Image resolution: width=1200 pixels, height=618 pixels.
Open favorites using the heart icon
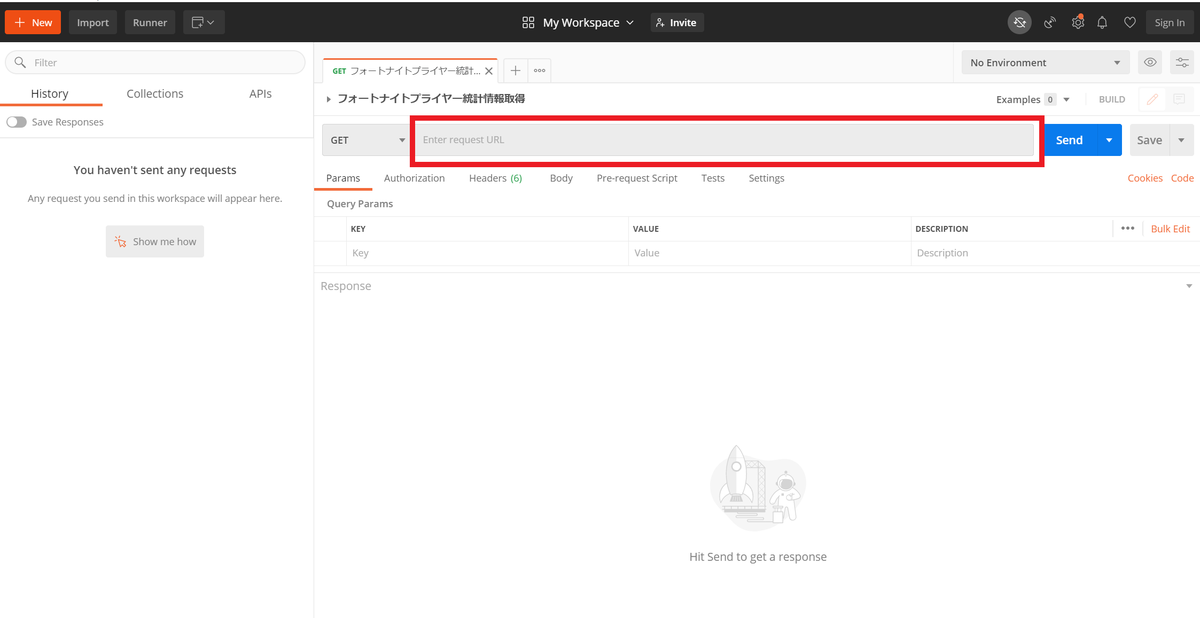pyautogui.click(x=1129, y=22)
